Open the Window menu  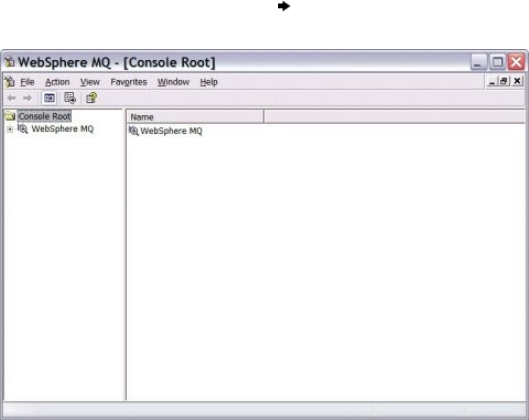pos(173,82)
